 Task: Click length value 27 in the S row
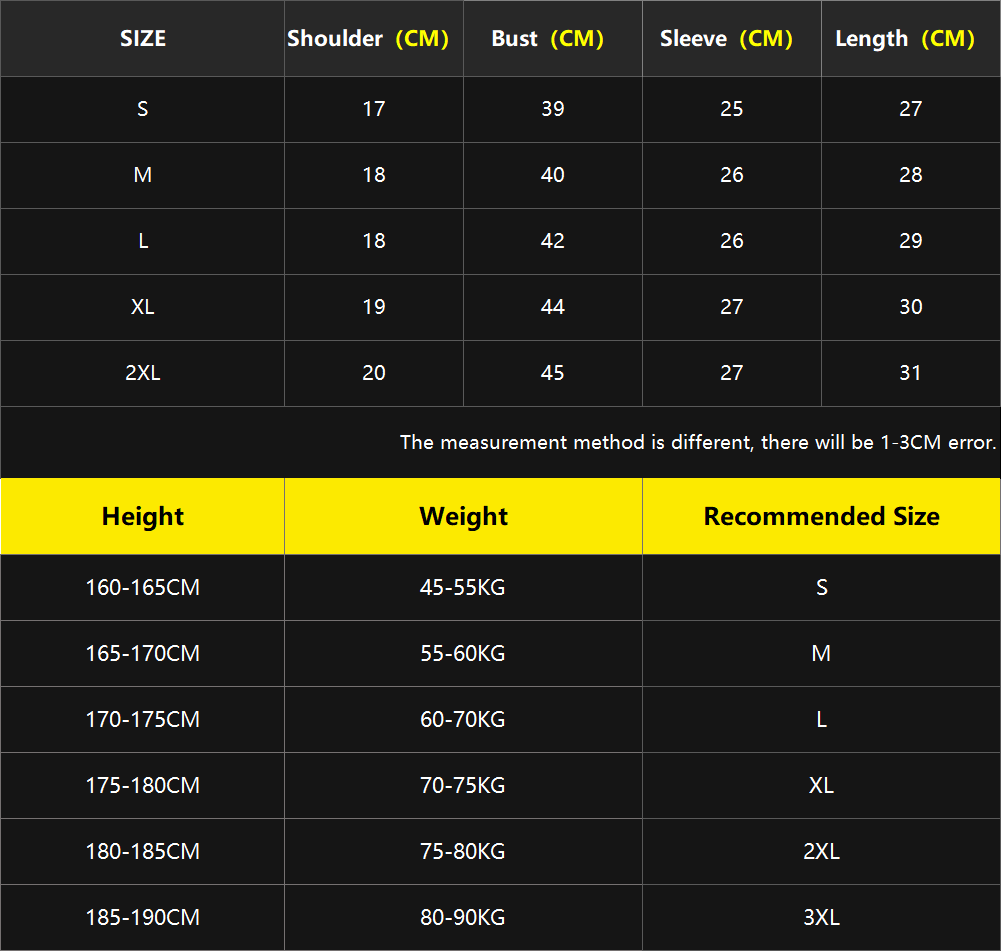point(911,109)
